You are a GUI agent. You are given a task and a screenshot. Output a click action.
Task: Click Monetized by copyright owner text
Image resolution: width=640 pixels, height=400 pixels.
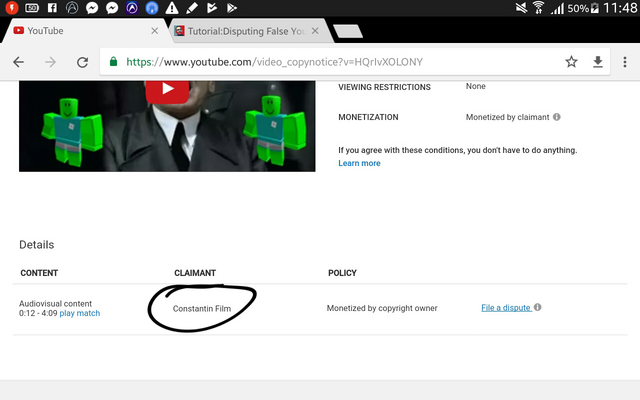point(382,308)
